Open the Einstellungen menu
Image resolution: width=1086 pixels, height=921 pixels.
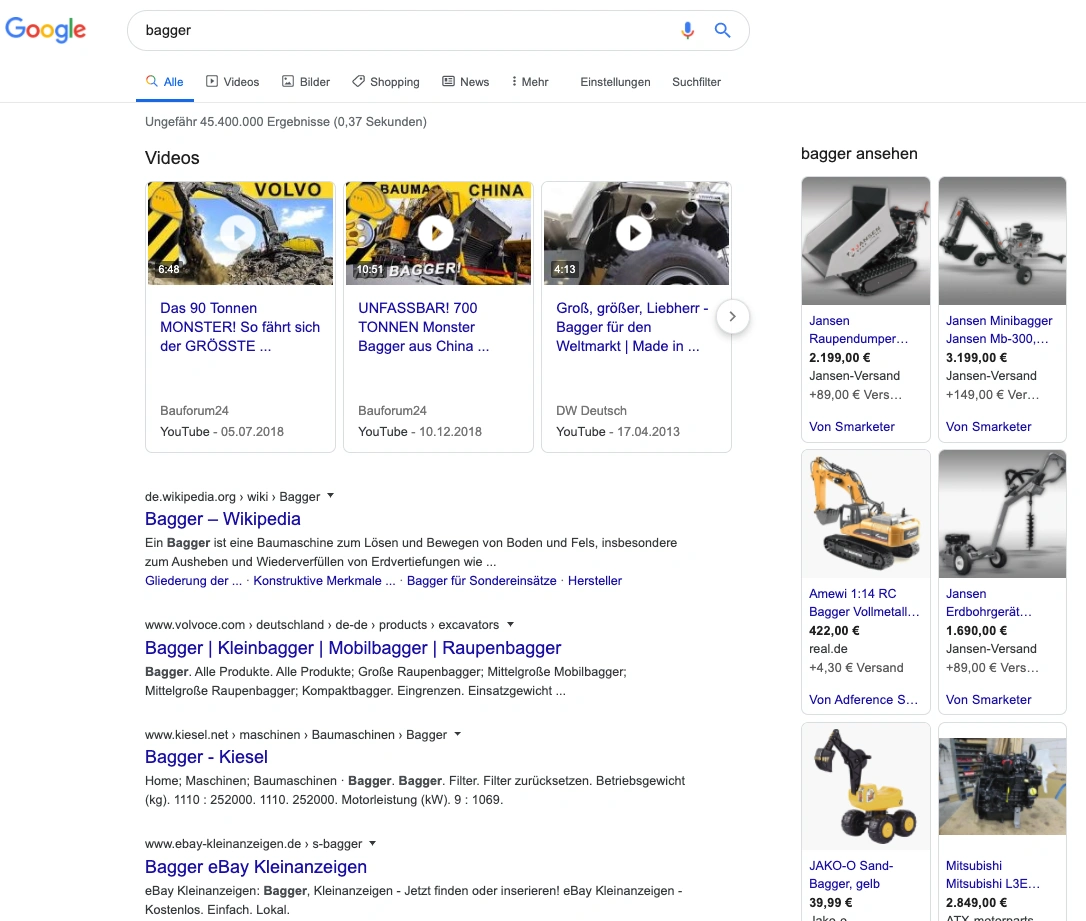[615, 82]
